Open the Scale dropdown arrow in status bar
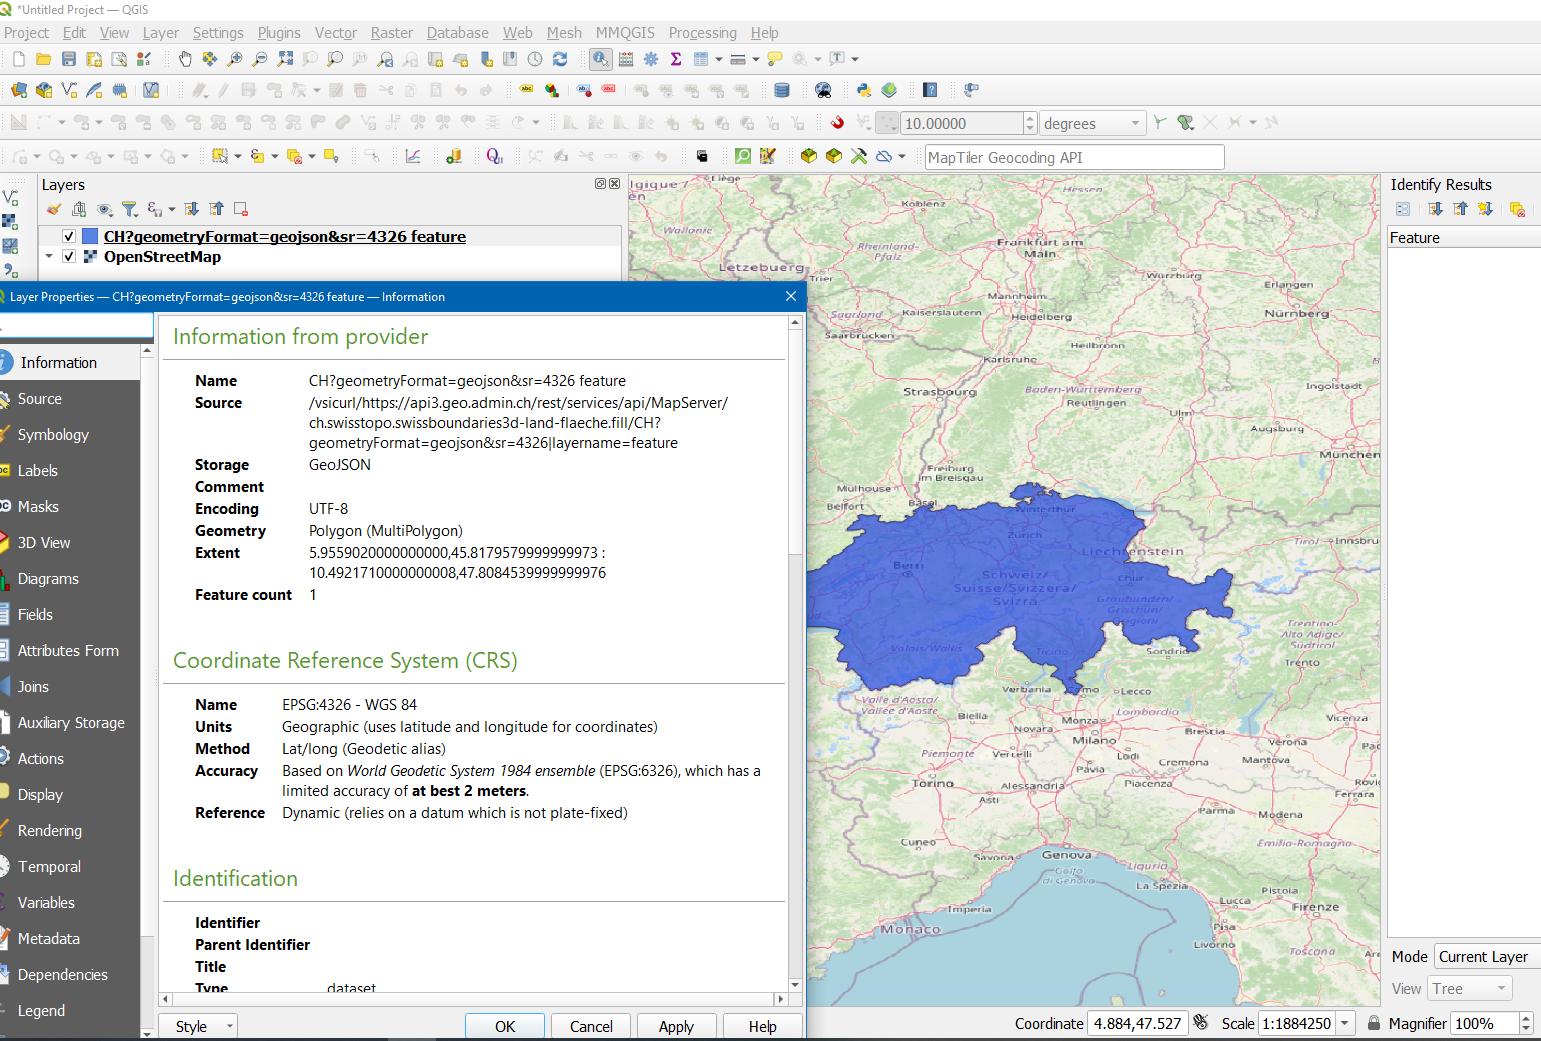This screenshot has width=1541, height=1041. [1346, 1023]
